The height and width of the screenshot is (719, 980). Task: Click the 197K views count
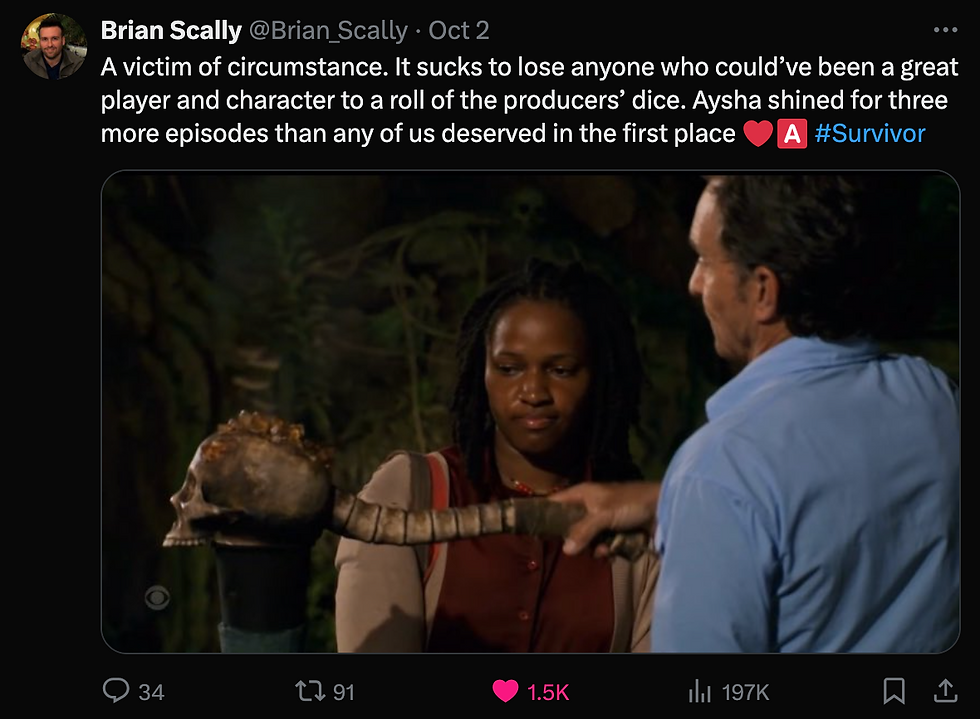[744, 692]
